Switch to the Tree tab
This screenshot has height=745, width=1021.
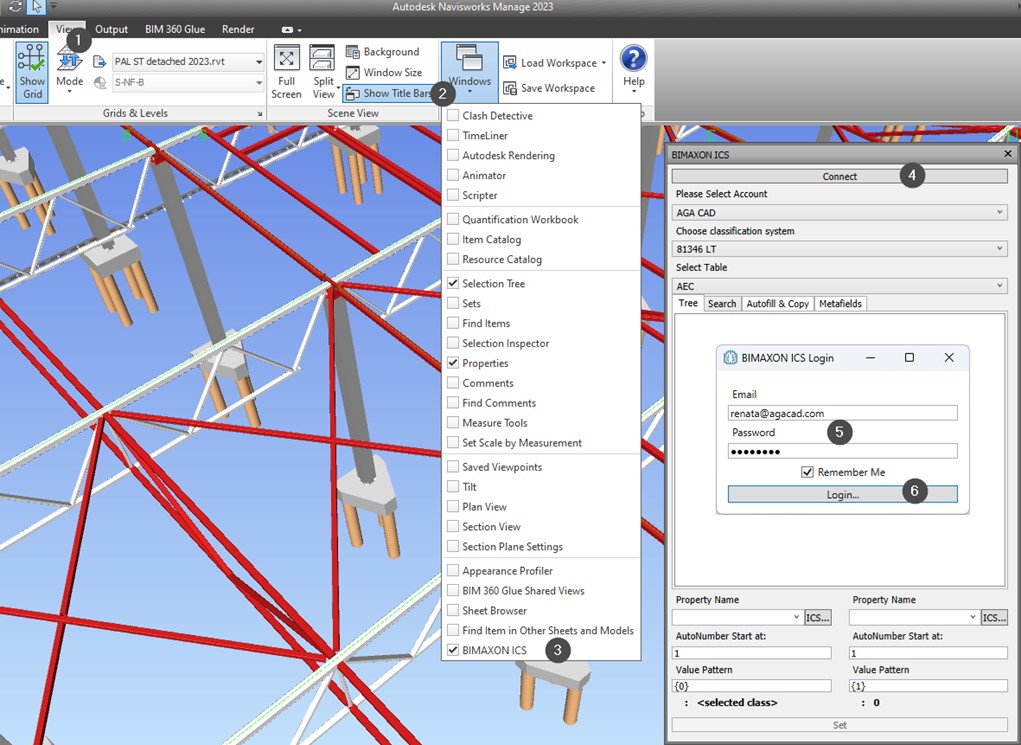688,303
